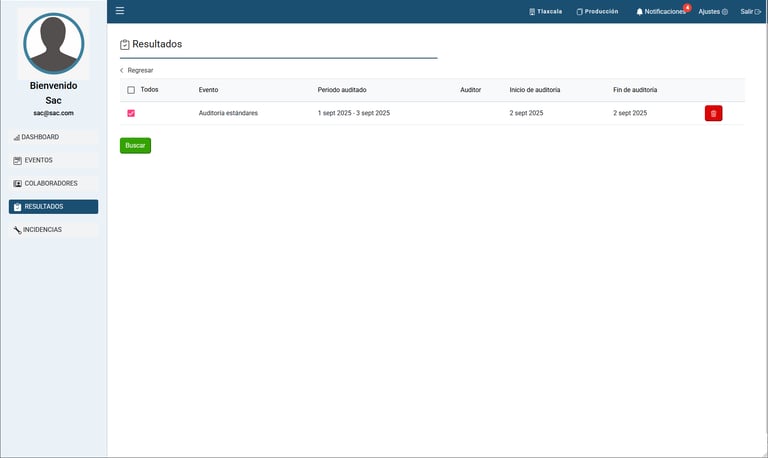This screenshot has height=458, width=768.
Task: Click the Inicio de auditoría column header
Action: (x=534, y=90)
